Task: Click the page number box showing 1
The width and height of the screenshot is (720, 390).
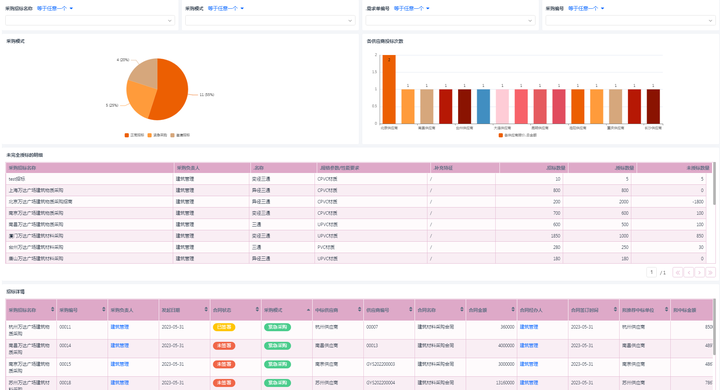Action: [x=651, y=272]
